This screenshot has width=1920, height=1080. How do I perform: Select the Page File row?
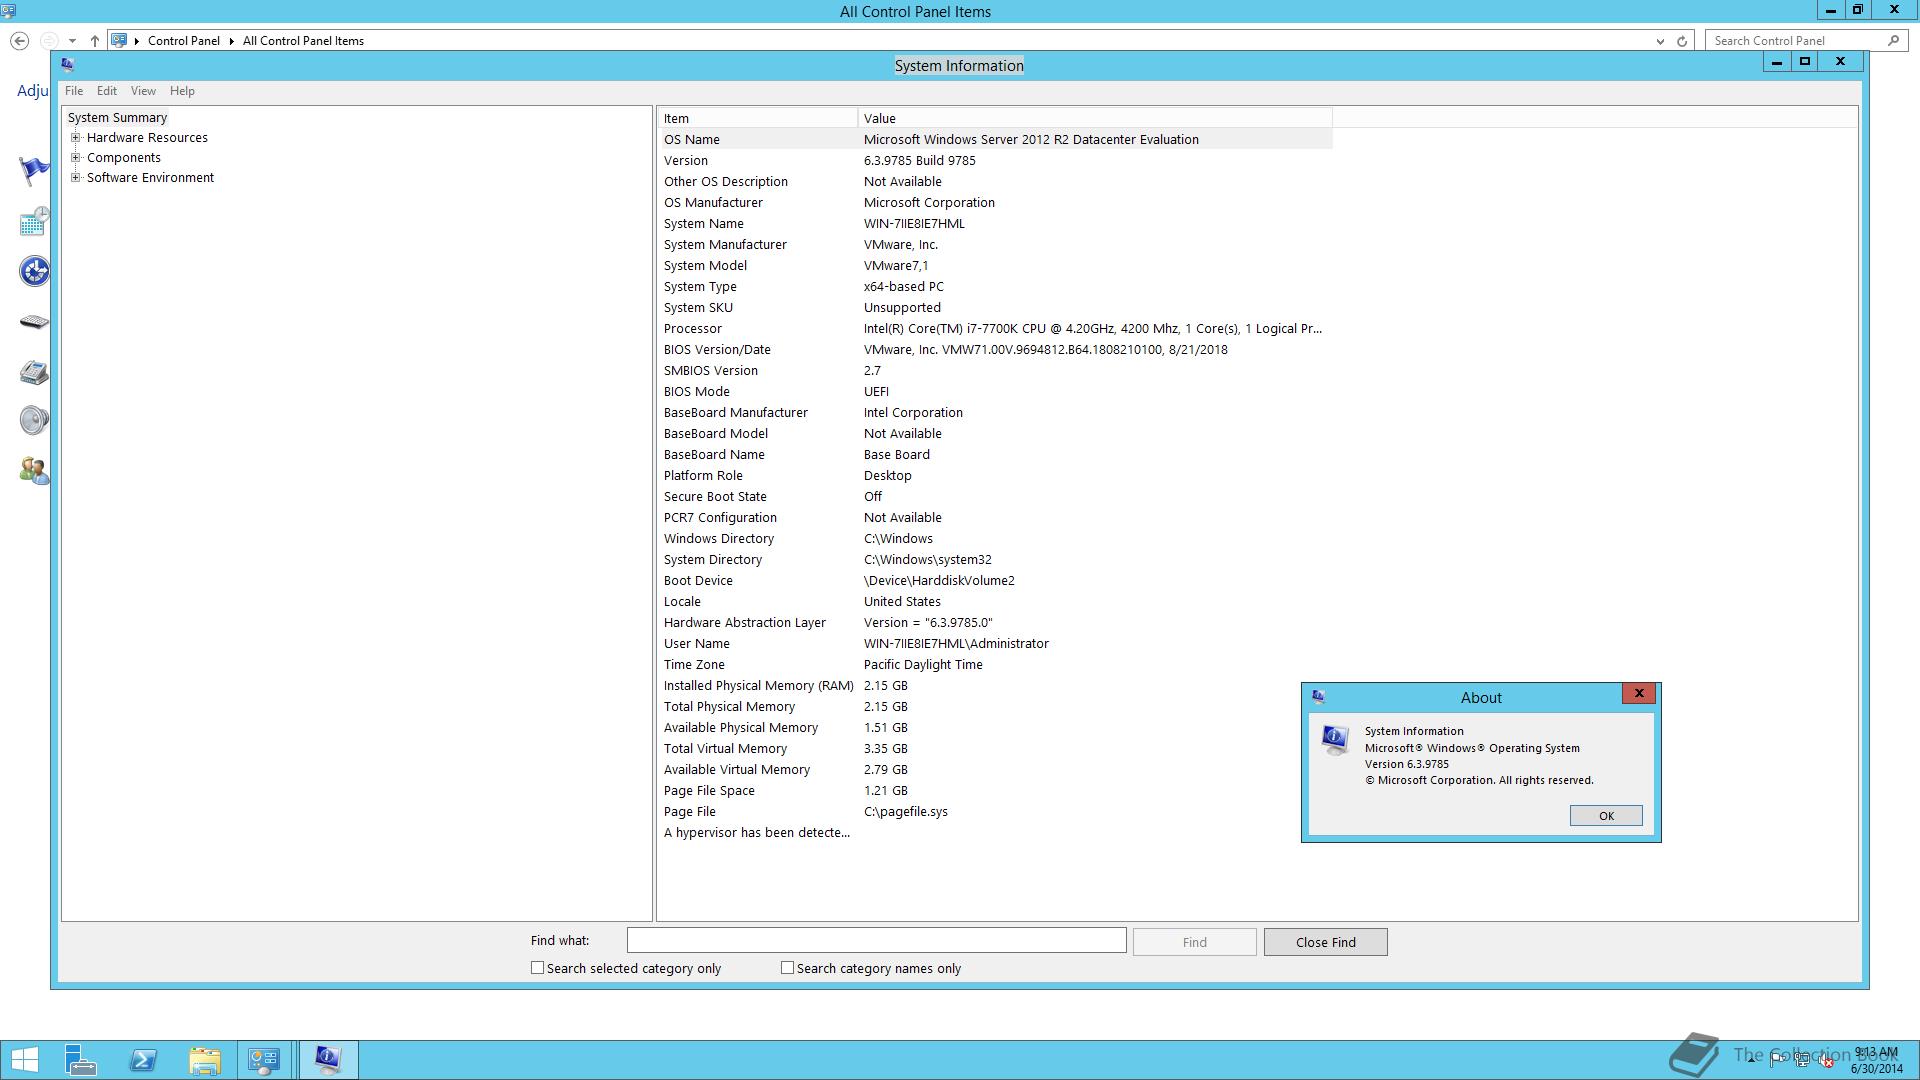995,812
